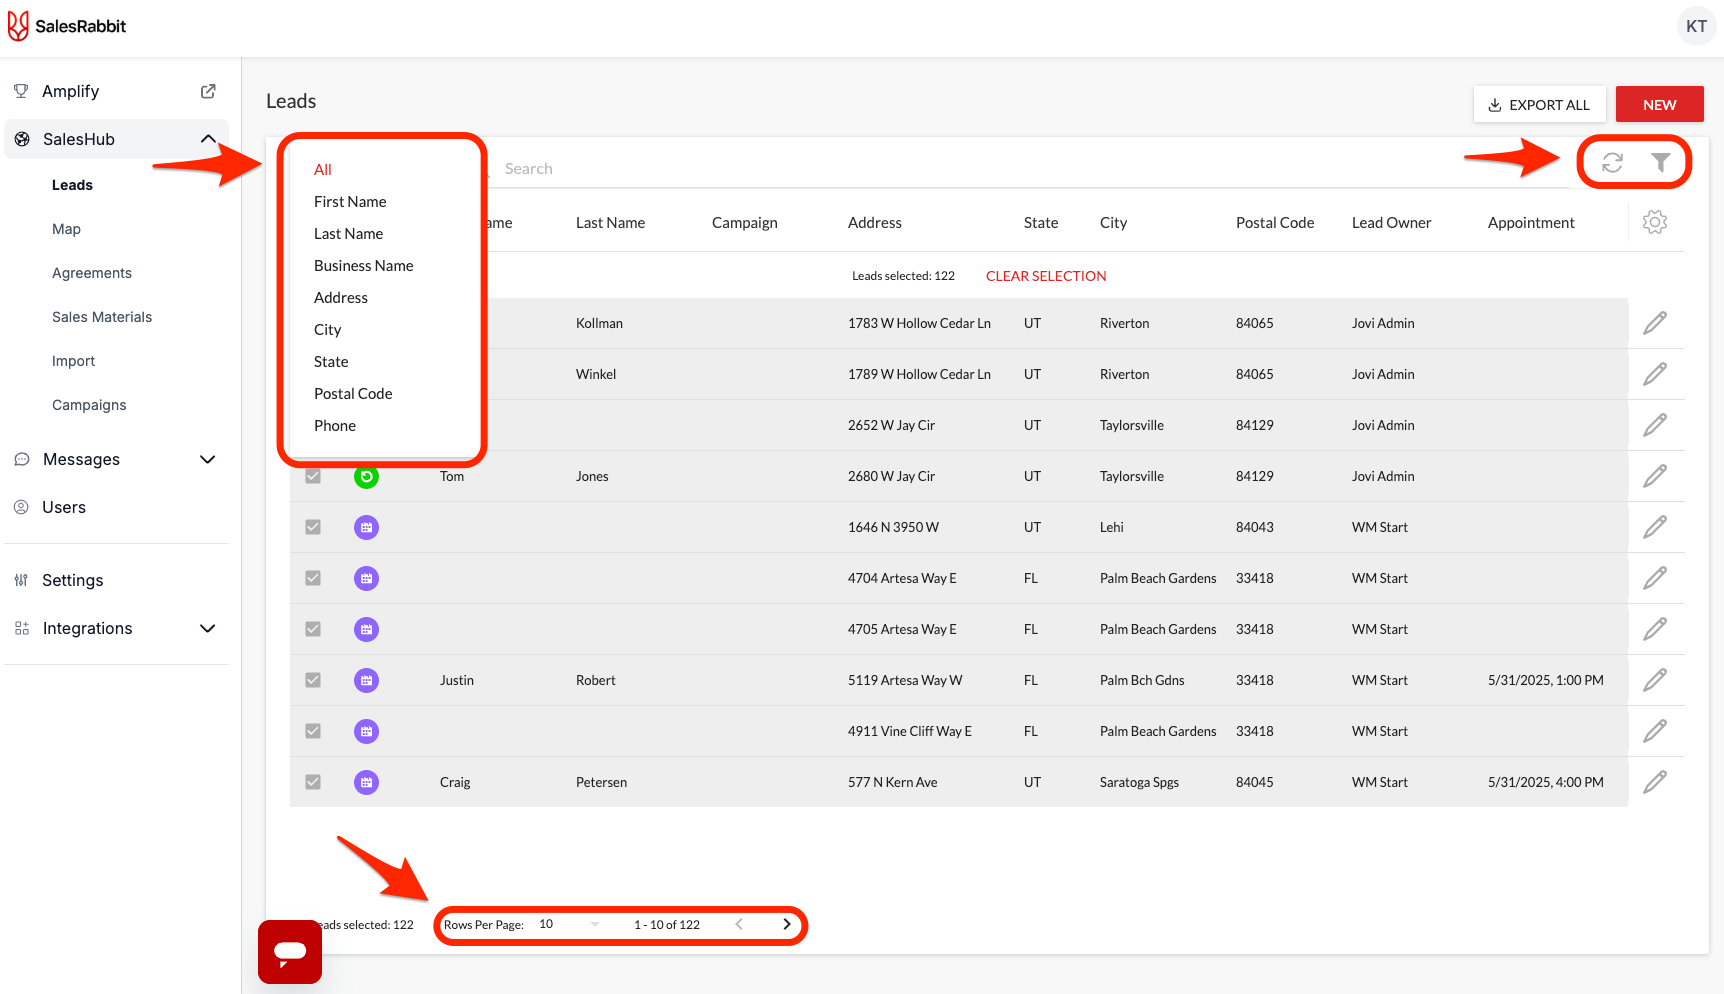Click the EXPORT ALL button
The height and width of the screenshot is (994, 1724).
pyautogui.click(x=1539, y=104)
